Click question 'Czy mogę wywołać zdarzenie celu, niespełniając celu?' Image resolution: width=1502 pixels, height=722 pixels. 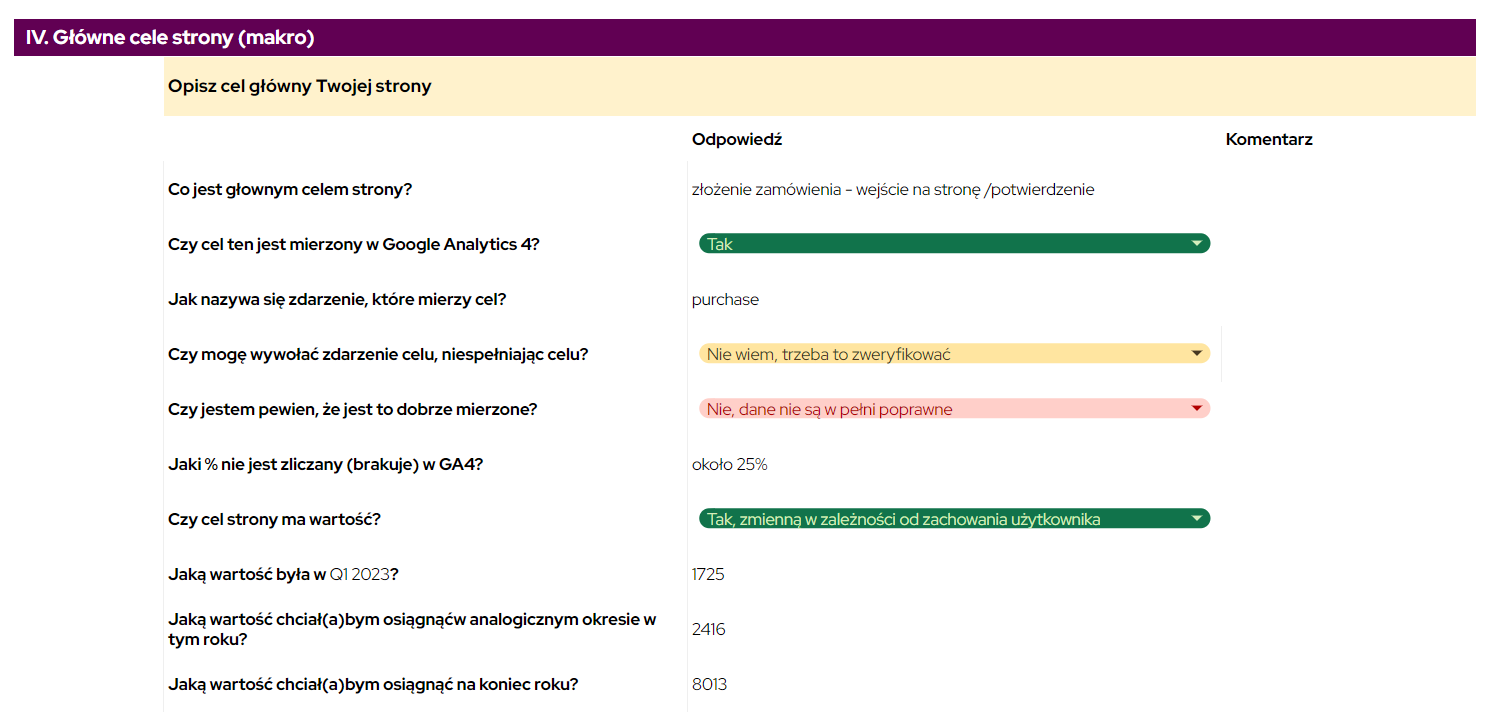[378, 354]
